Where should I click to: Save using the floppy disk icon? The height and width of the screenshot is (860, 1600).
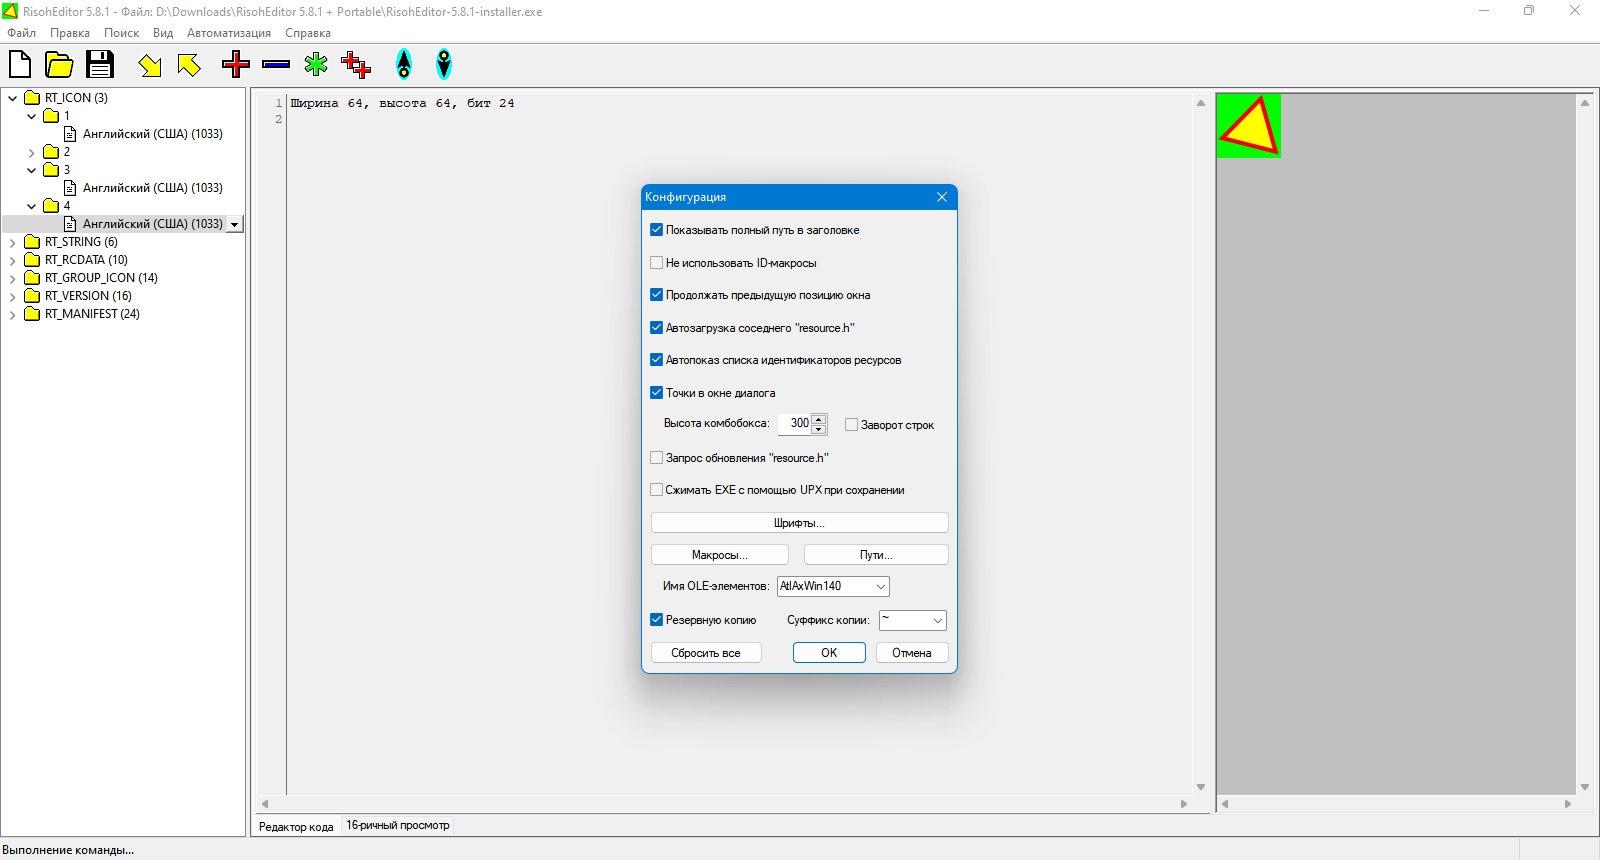click(x=100, y=65)
